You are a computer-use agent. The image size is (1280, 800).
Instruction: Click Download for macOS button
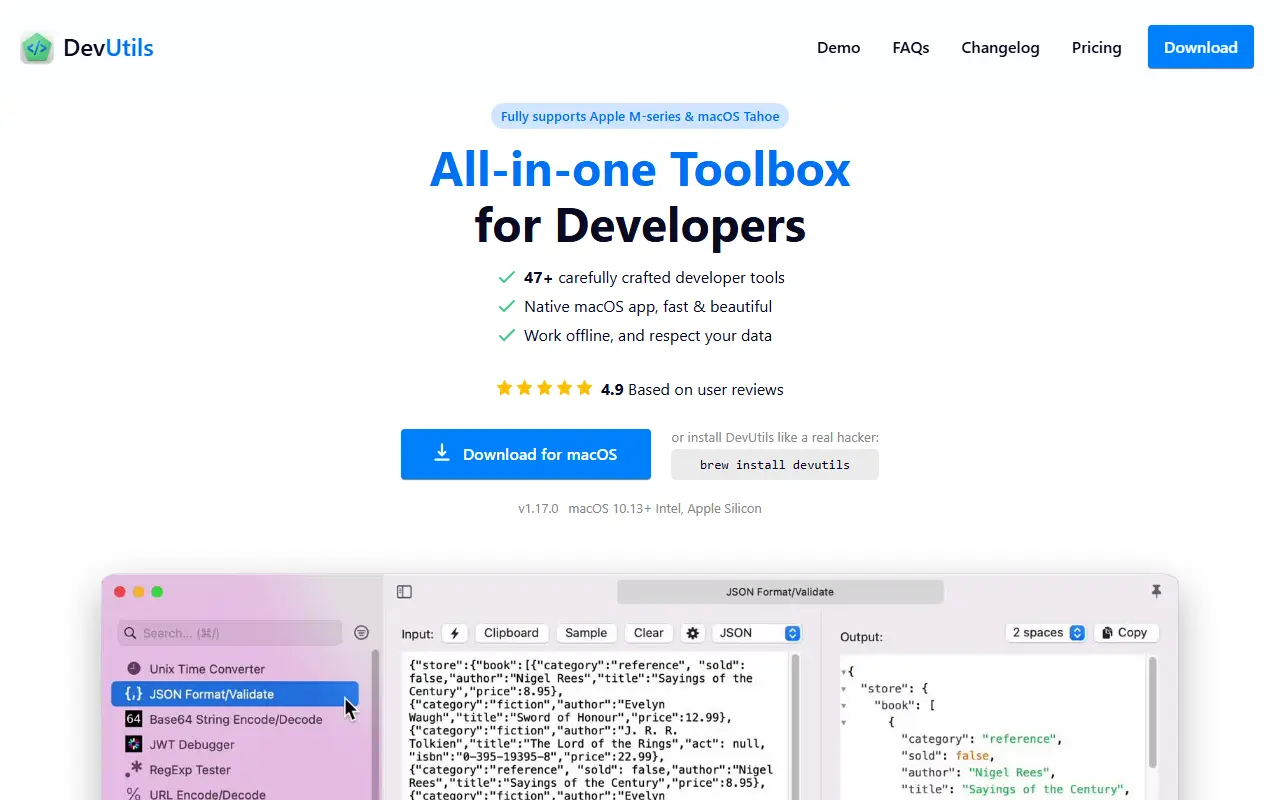coord(526,454)
